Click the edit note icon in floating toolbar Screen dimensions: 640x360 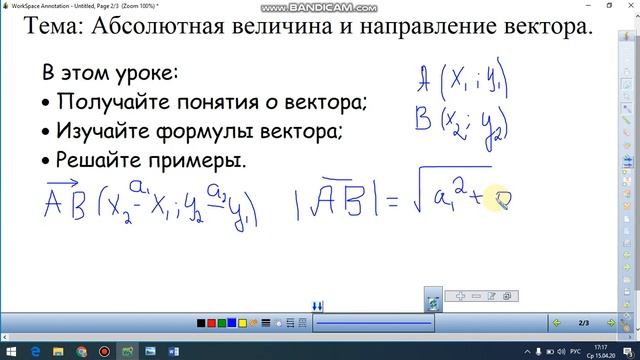pos(491,296)
